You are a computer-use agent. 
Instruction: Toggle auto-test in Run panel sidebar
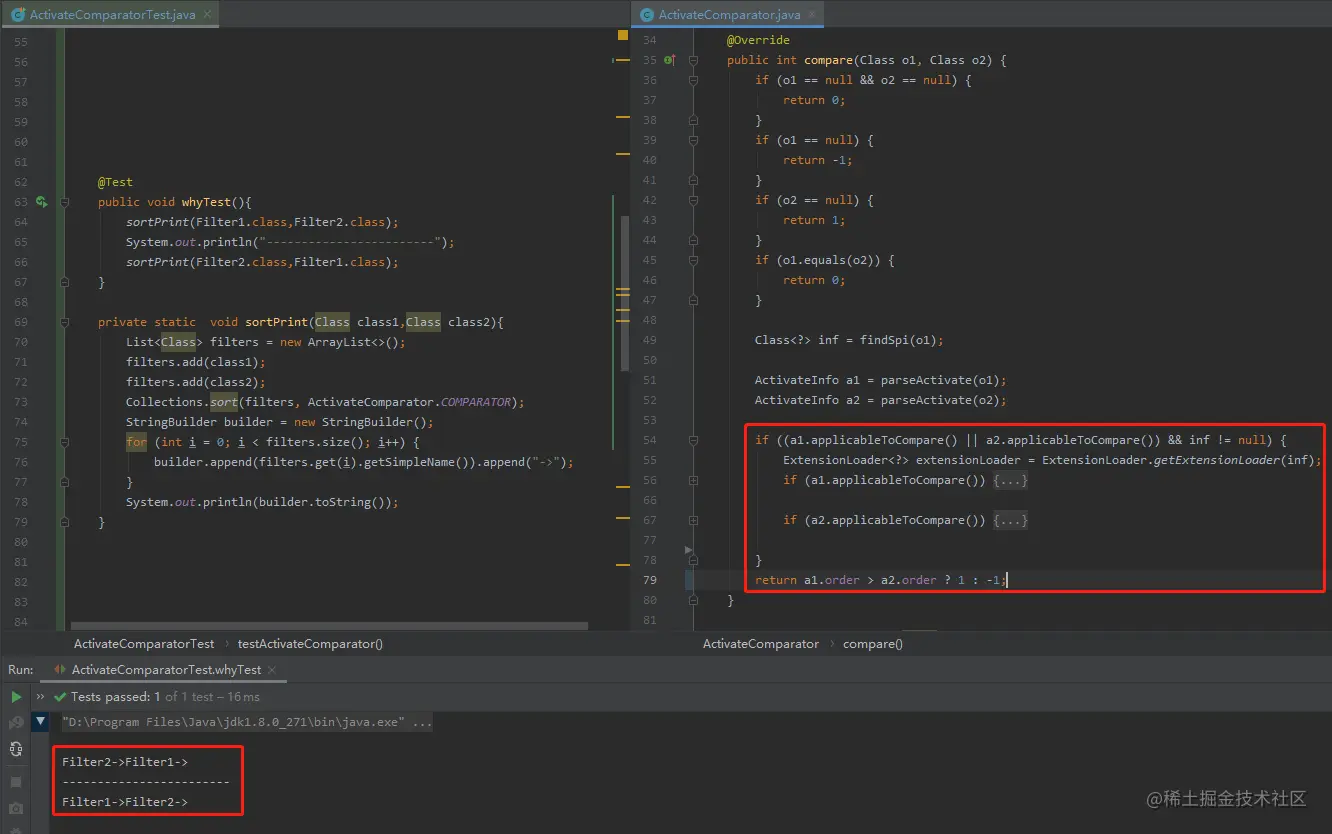16,748
